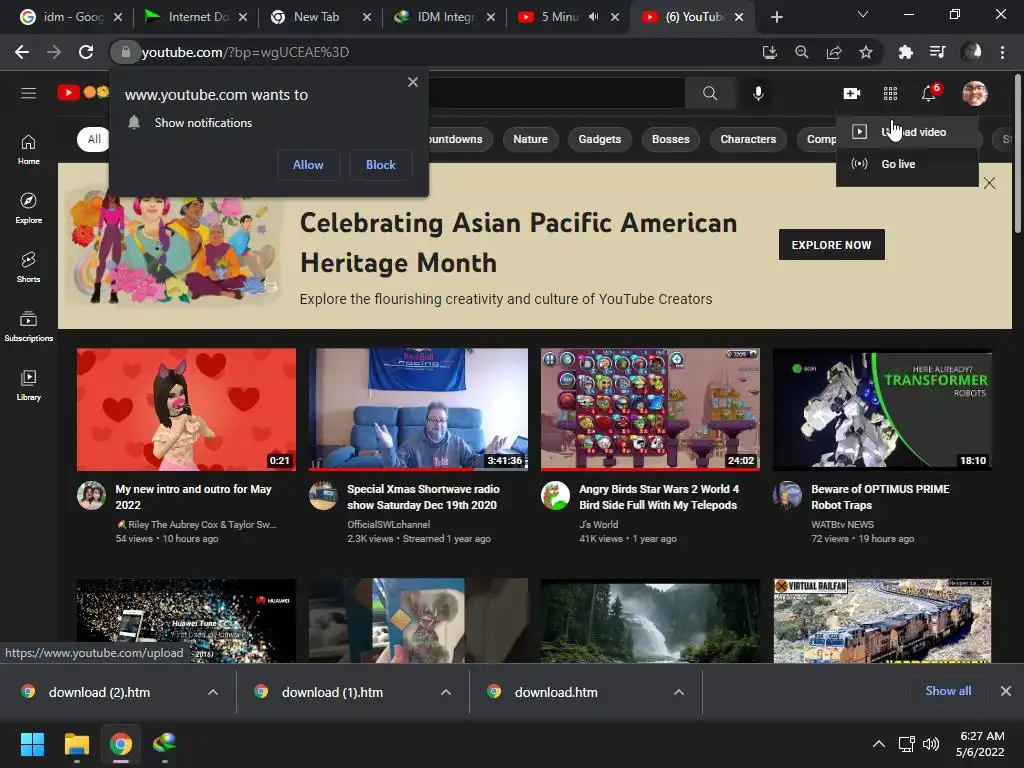The width and height of the screenshot is (1024, 768).
Task: Close the notification permission popup
Action: click(413, 82)
